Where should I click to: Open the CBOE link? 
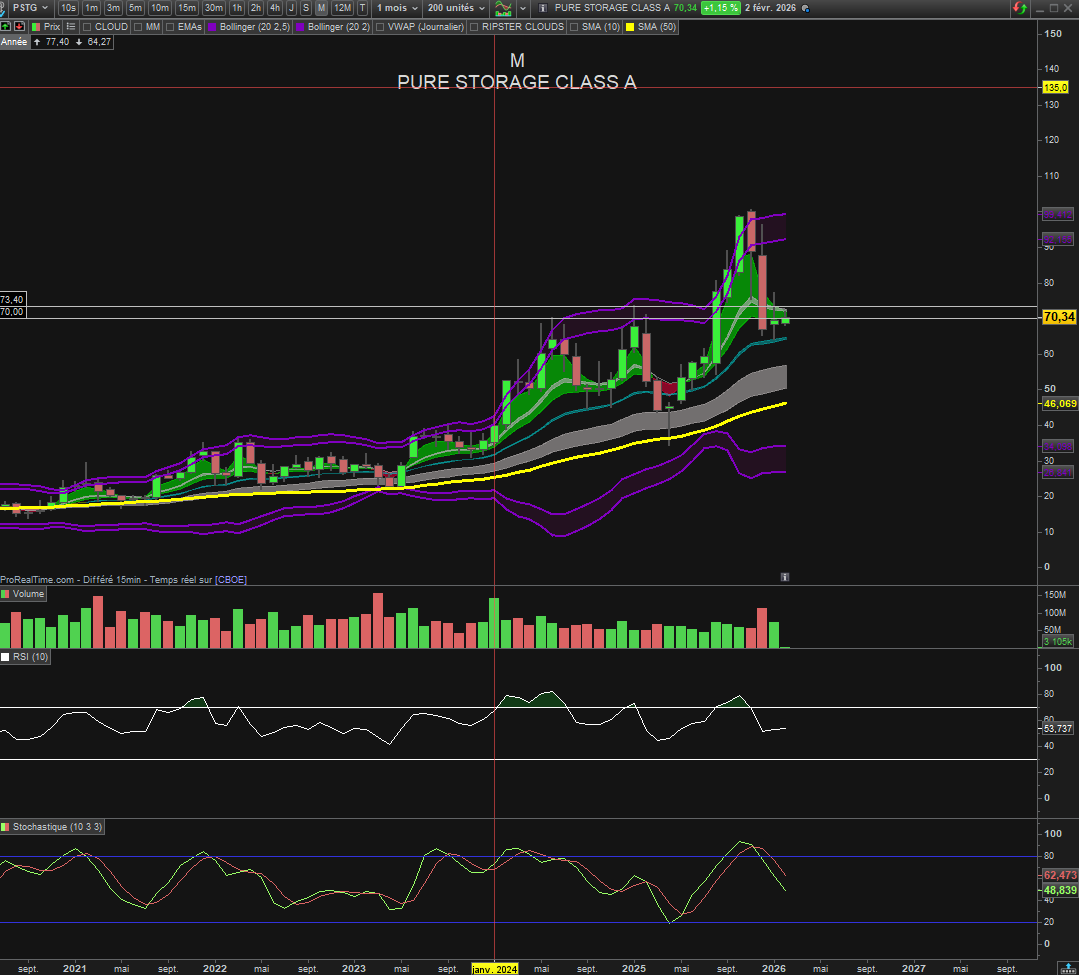click(231, 580)
